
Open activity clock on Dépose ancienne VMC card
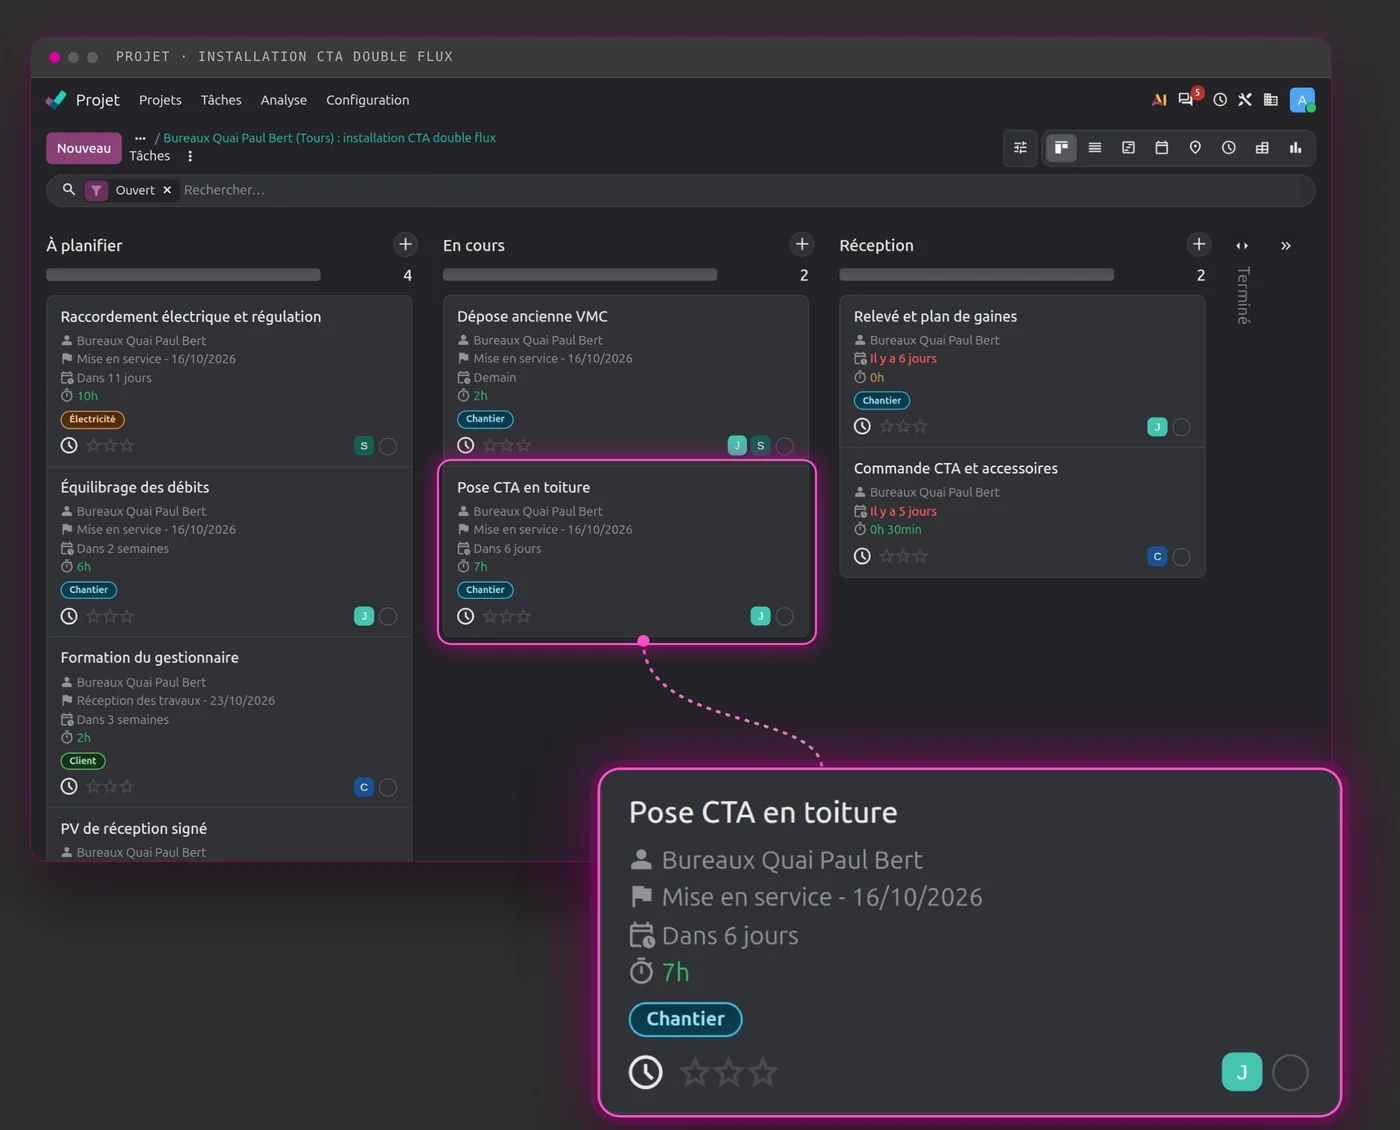click(x=466, y=446)
